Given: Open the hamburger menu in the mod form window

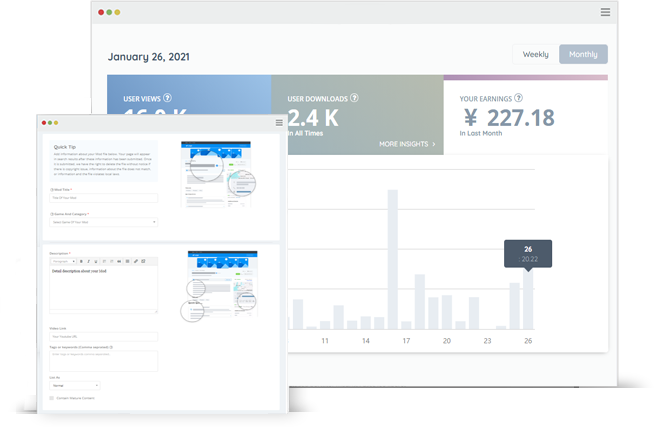Looking at the screenshot, I should pos(279,123).
